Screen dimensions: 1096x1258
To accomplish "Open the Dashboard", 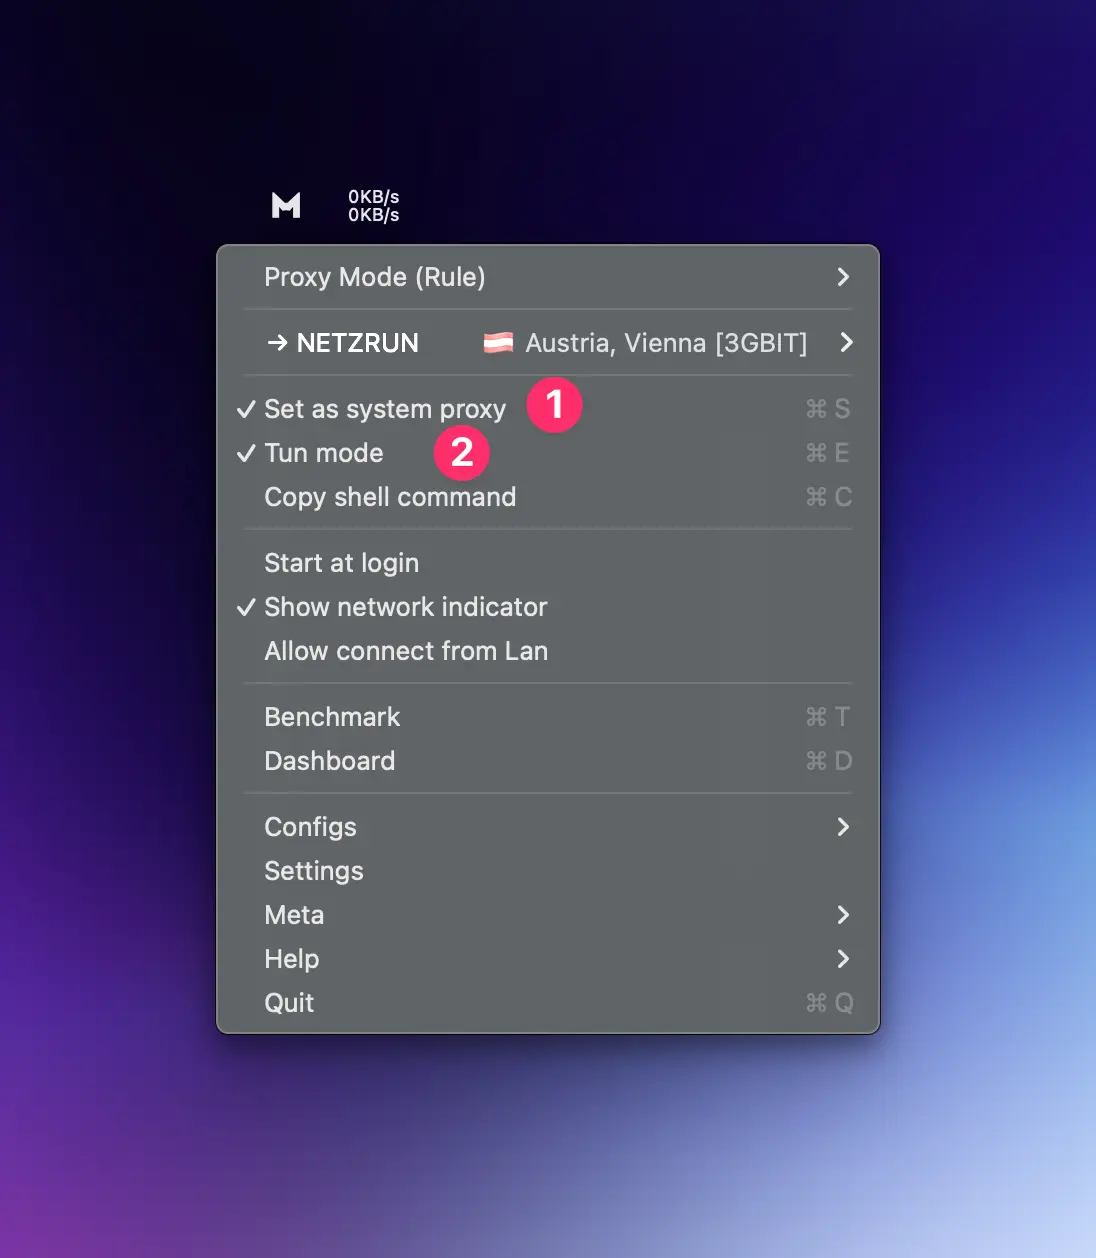I will (329, 761).
